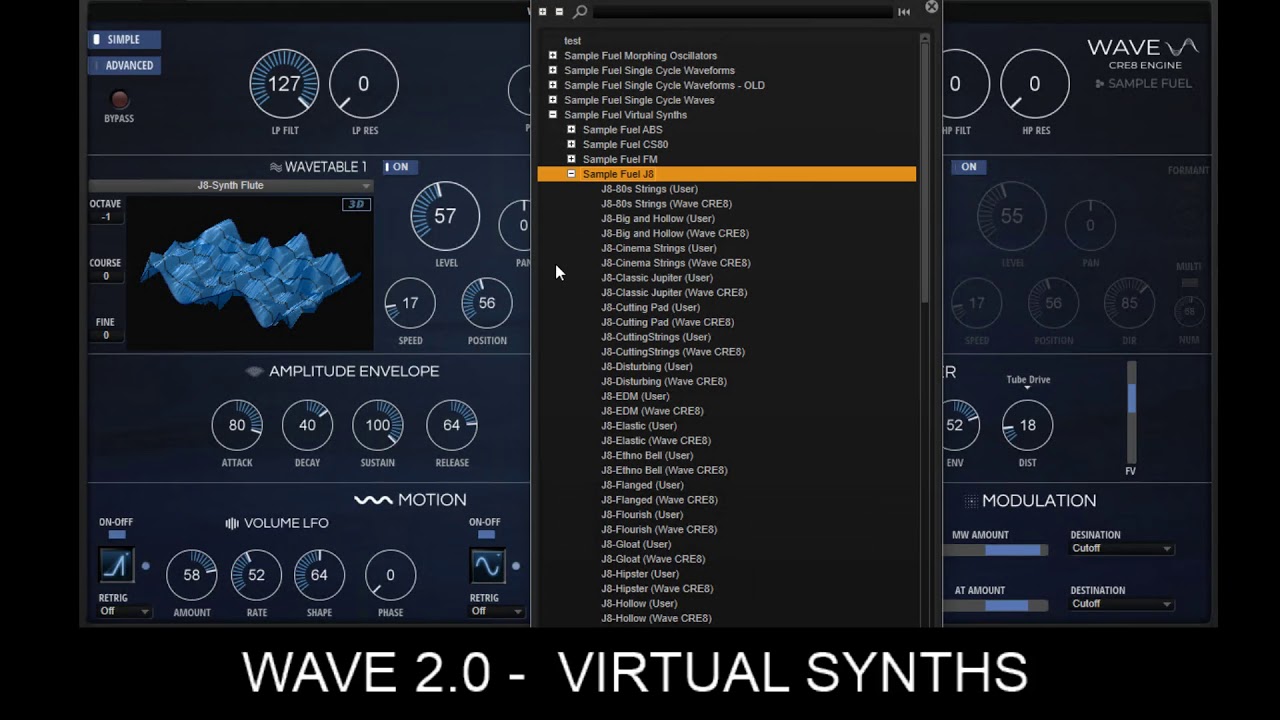
Task: Click the preset browser search field
Action: pyautogui.click(x=742, y=12)
